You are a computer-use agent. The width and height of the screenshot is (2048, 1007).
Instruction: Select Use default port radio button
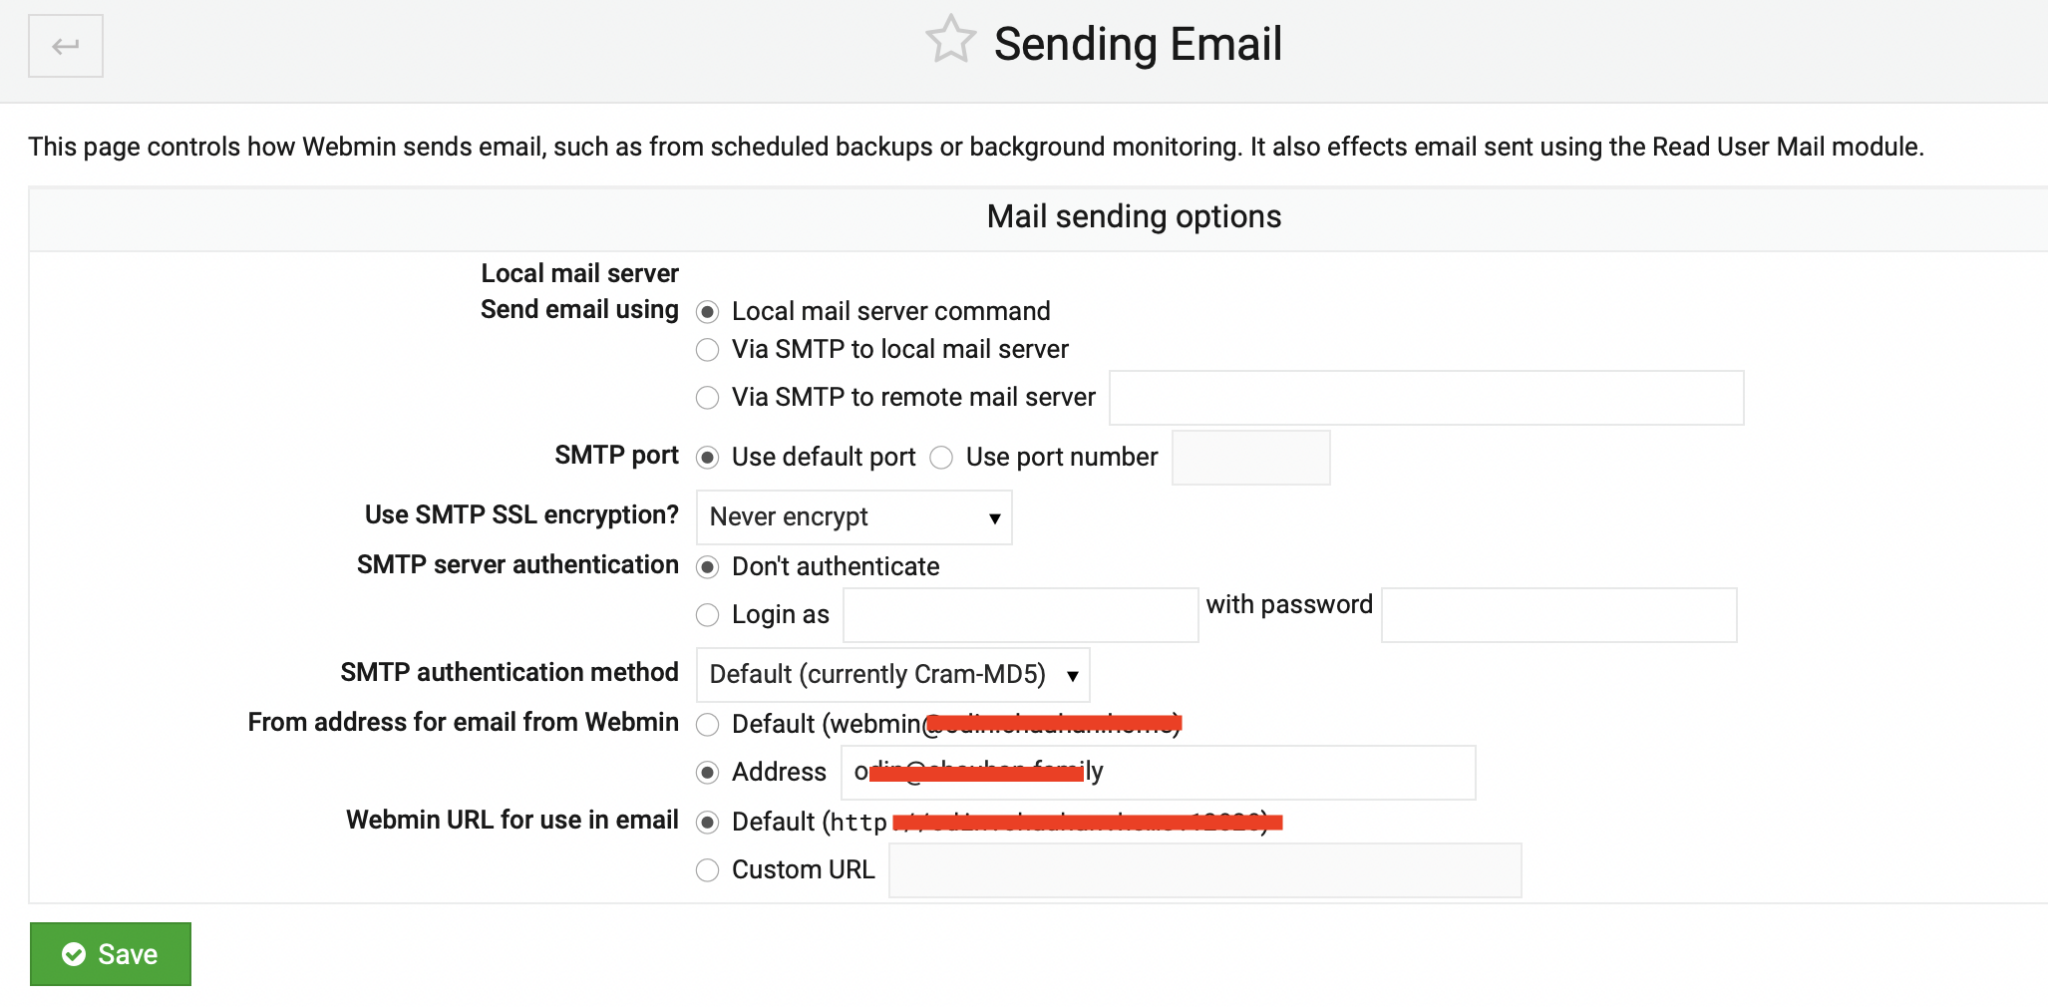[707, 458]
